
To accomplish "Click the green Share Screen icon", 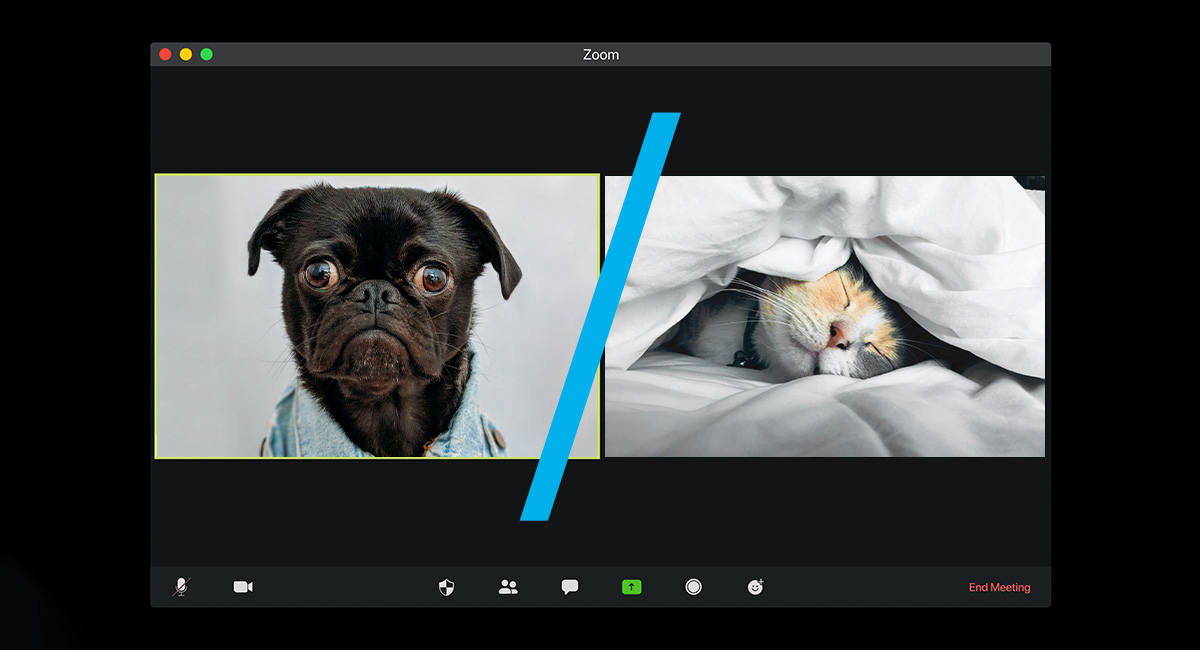I will tap(631, 587).
